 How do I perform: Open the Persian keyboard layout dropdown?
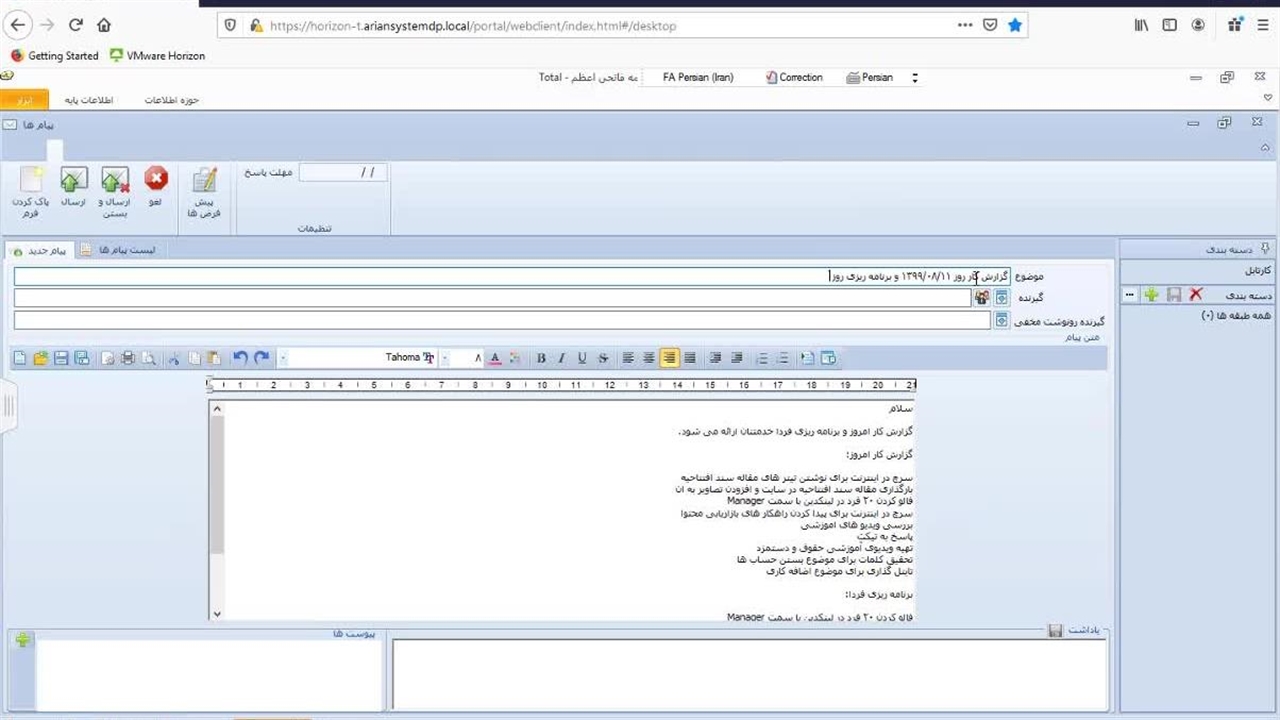(x=914, y=78)
